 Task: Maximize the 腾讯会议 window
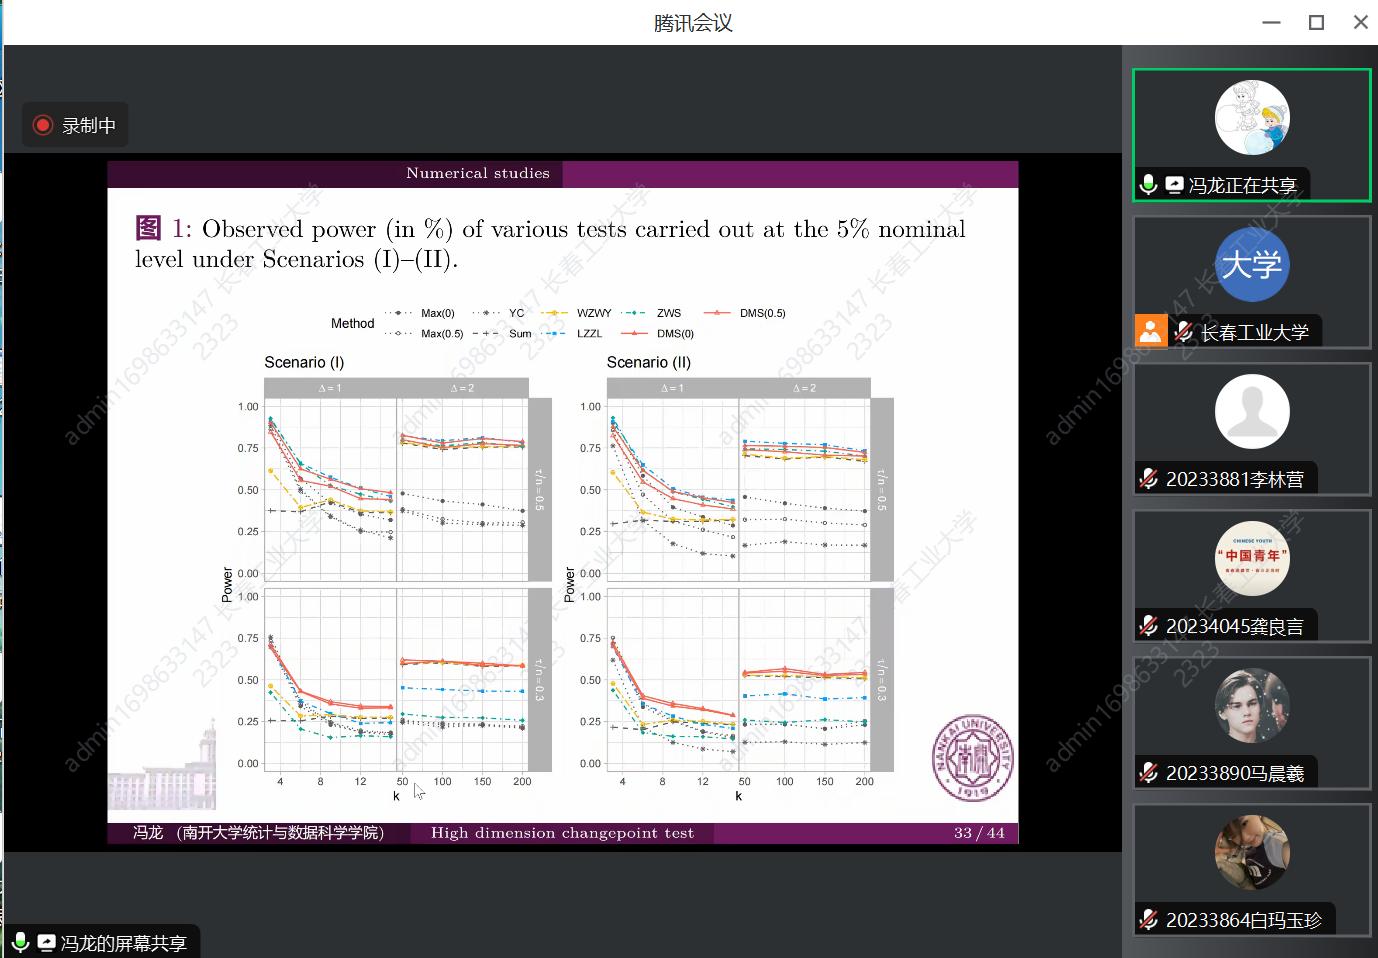[x=1316, y=22]
